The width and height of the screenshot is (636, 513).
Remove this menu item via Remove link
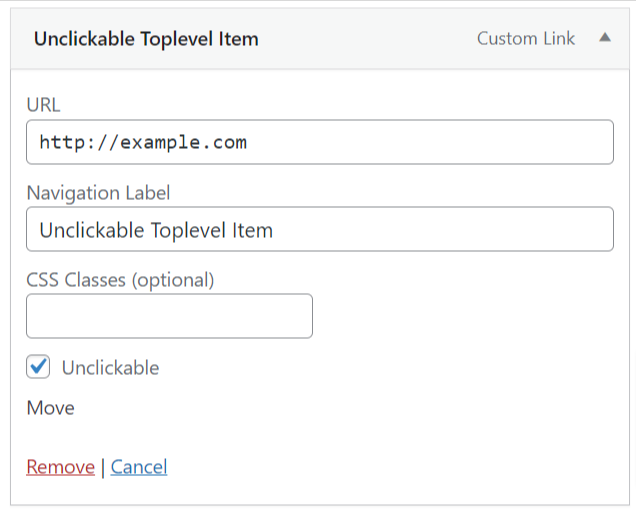[x=60, y=467]
